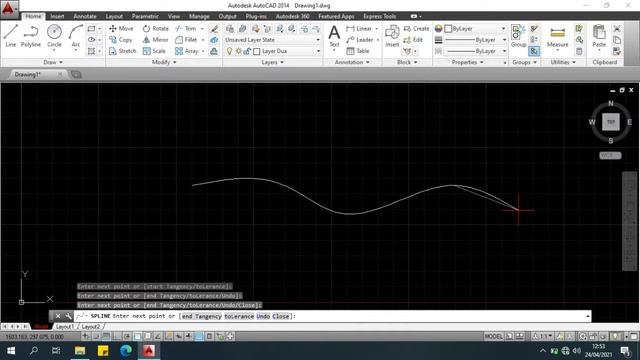The height and width of the screenshot is (360, 640).
Task: Expand the Annotation panel
Action: [x=352, y=62]
